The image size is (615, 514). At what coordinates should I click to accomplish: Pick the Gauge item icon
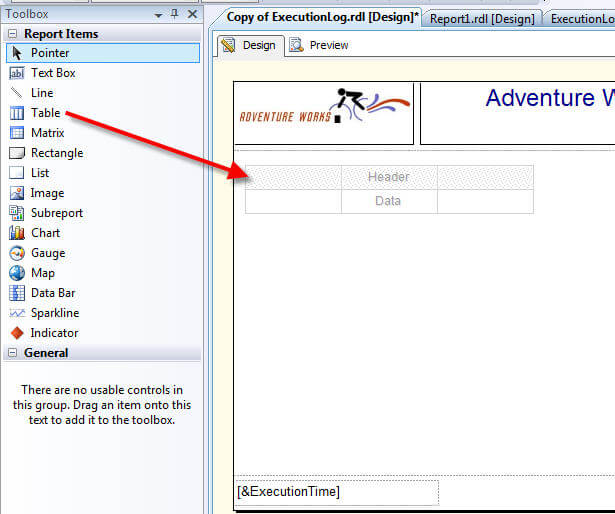16,253
